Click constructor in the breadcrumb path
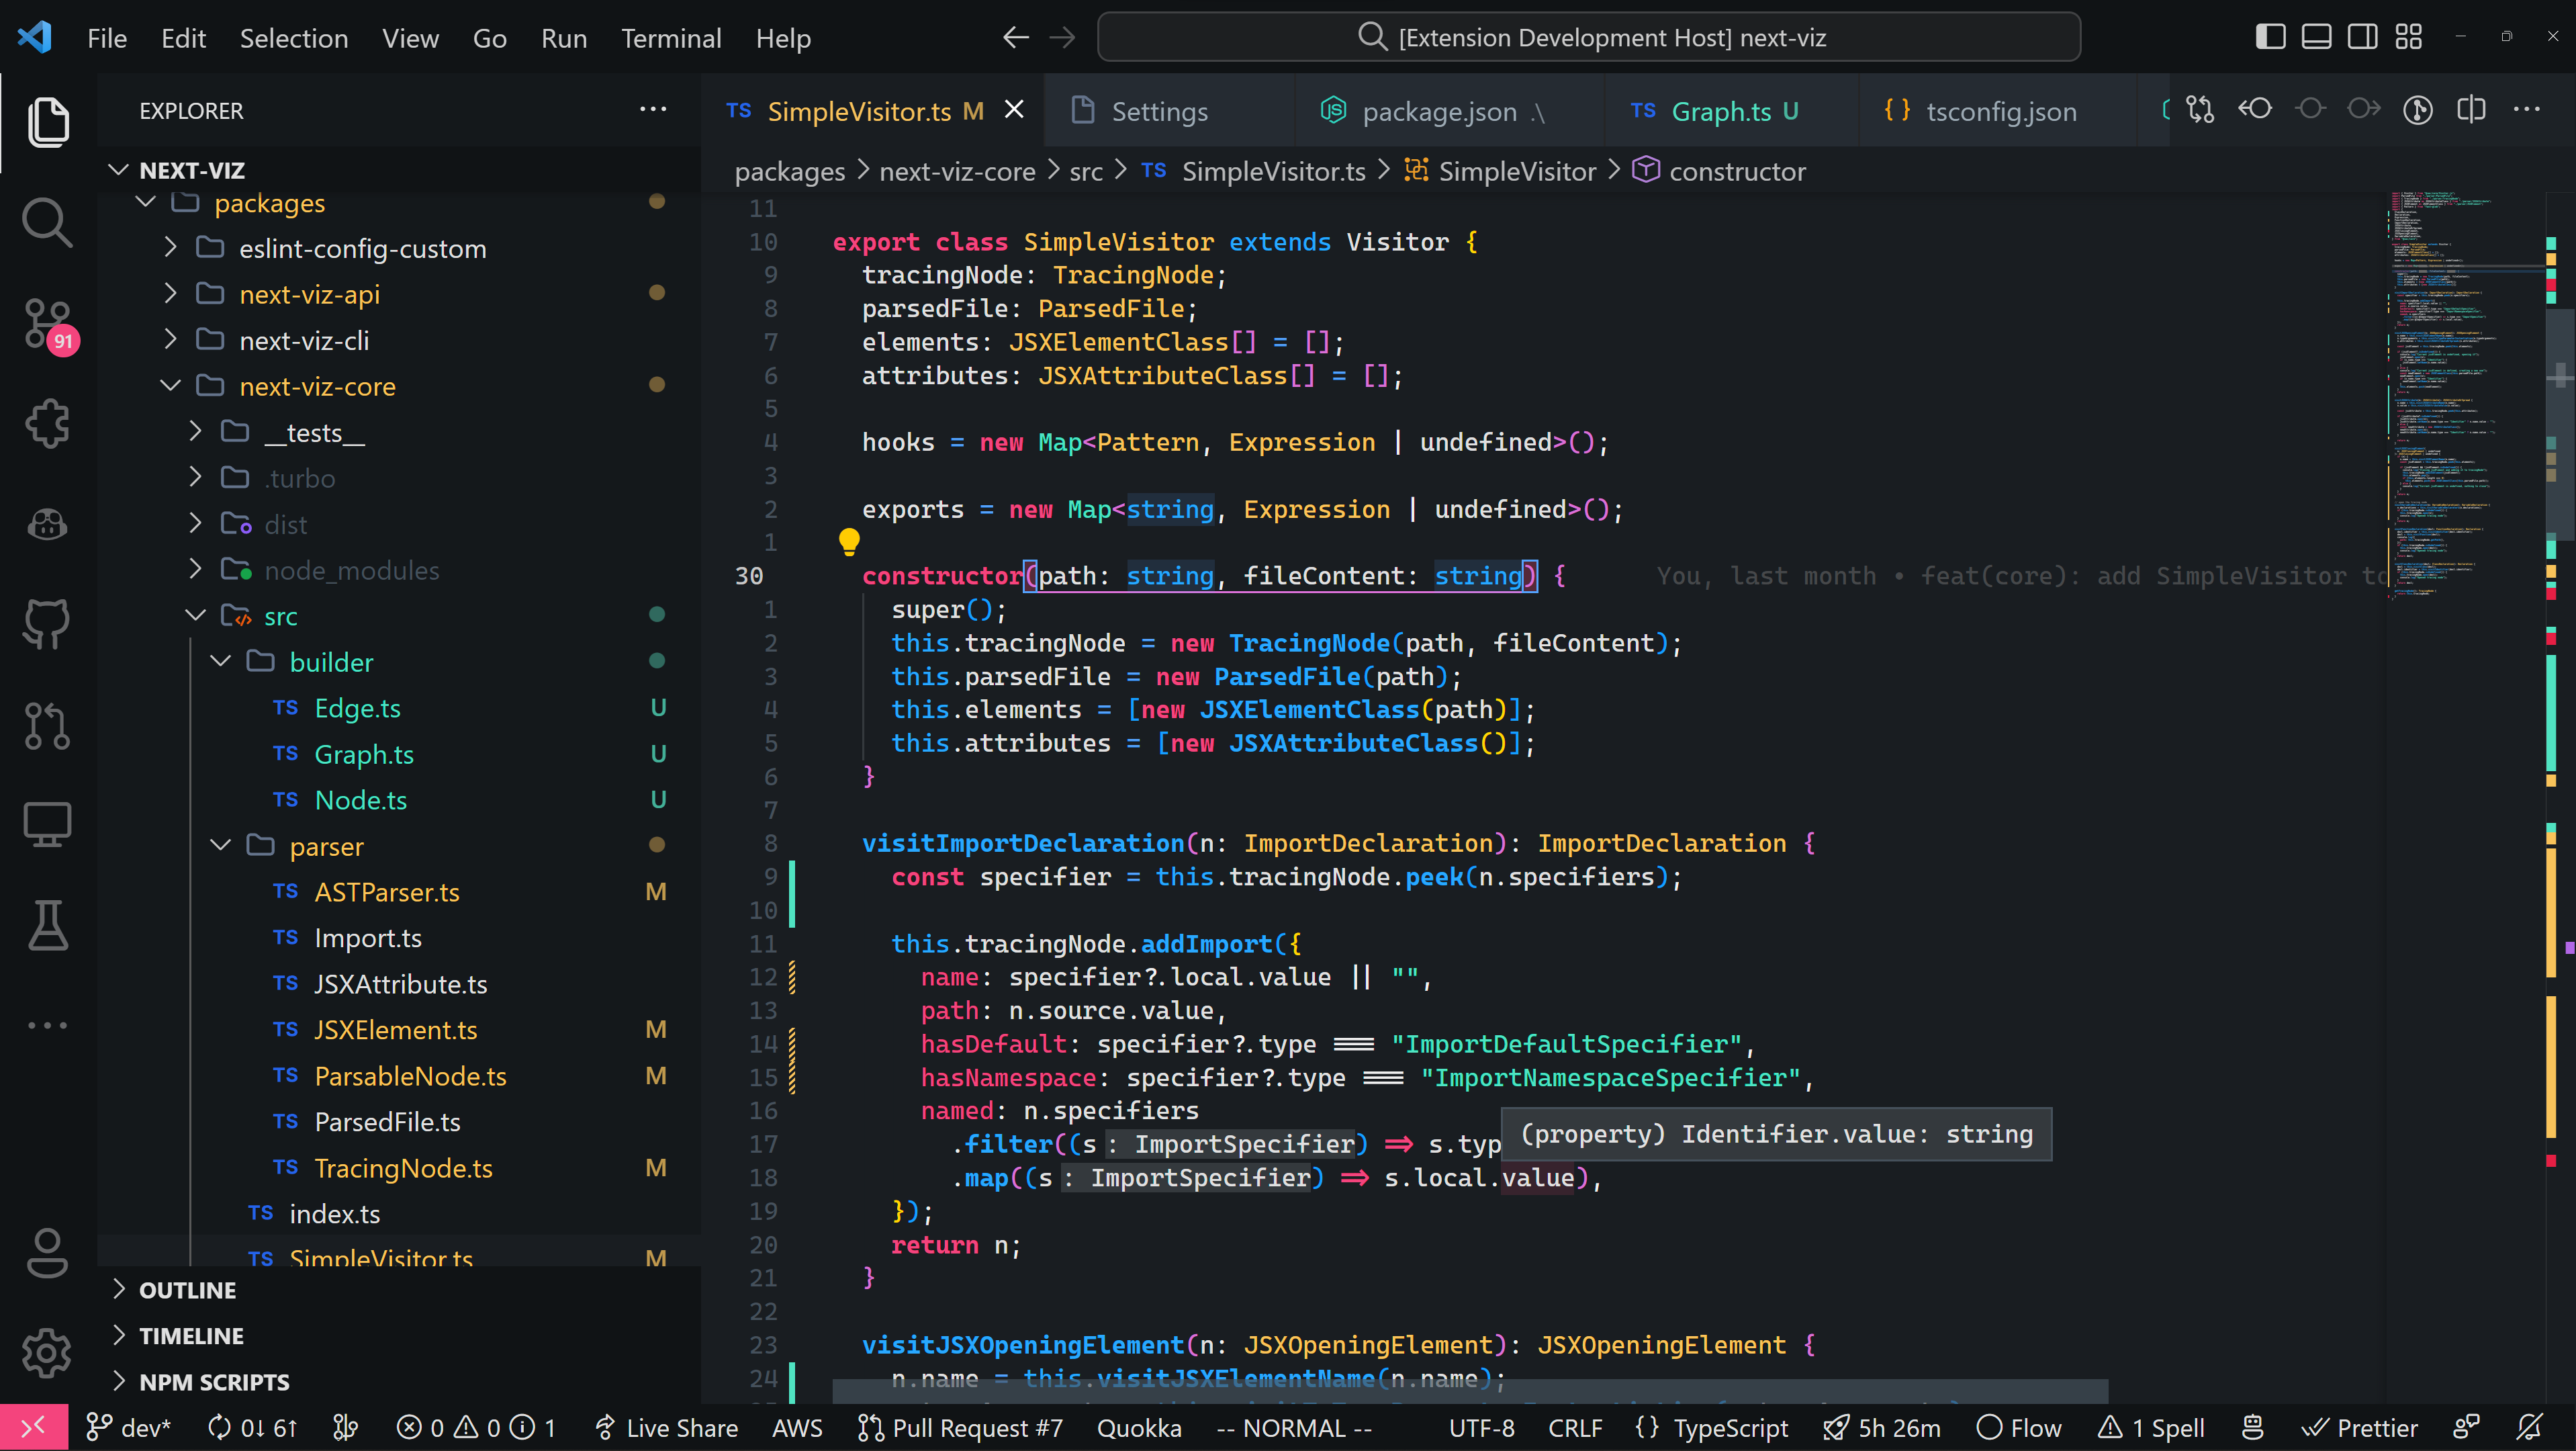Image resolution: width=2576 pixels, height=1451 pixels. [1720, 171]
